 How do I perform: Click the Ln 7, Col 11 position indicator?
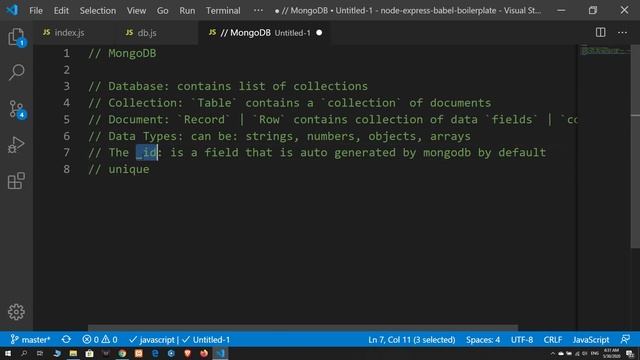click(411, 340)
